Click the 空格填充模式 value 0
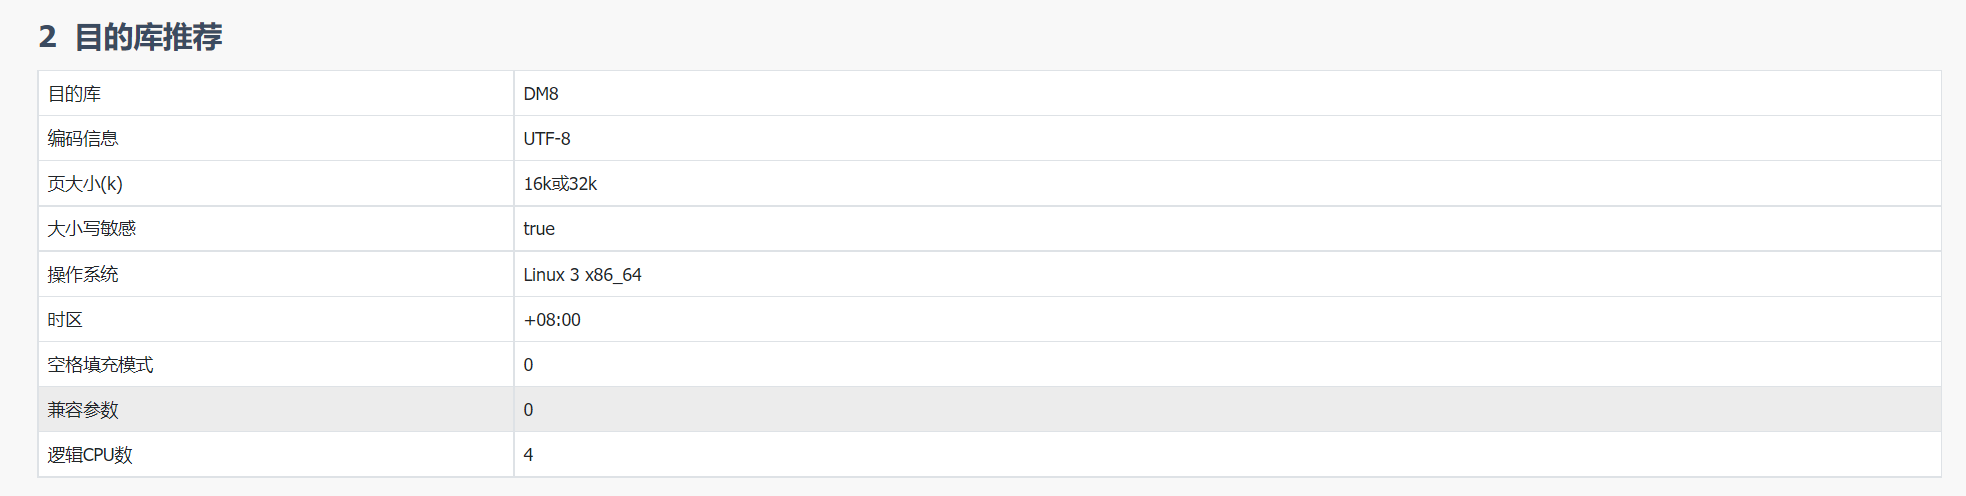1966x496 pixels. 528,364
